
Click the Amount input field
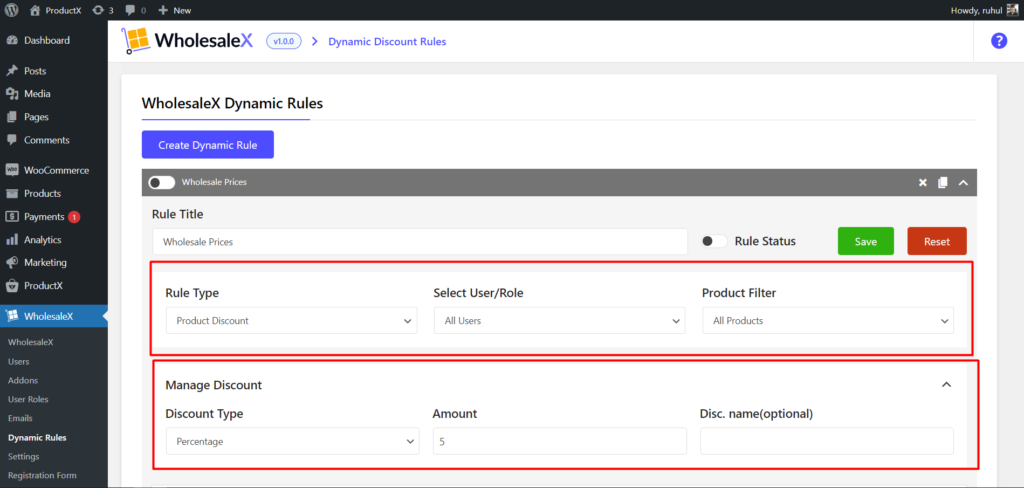pyautogui.click(x=560, y=442)
